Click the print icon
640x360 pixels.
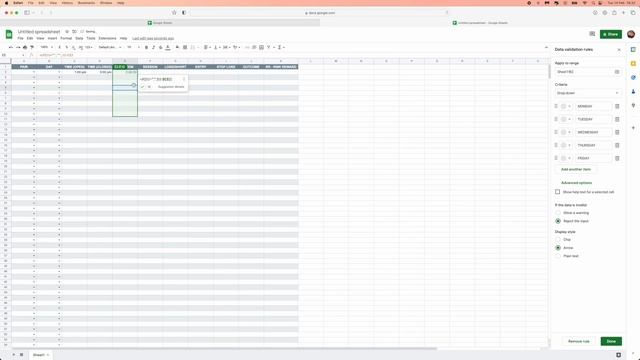(25, 47)
